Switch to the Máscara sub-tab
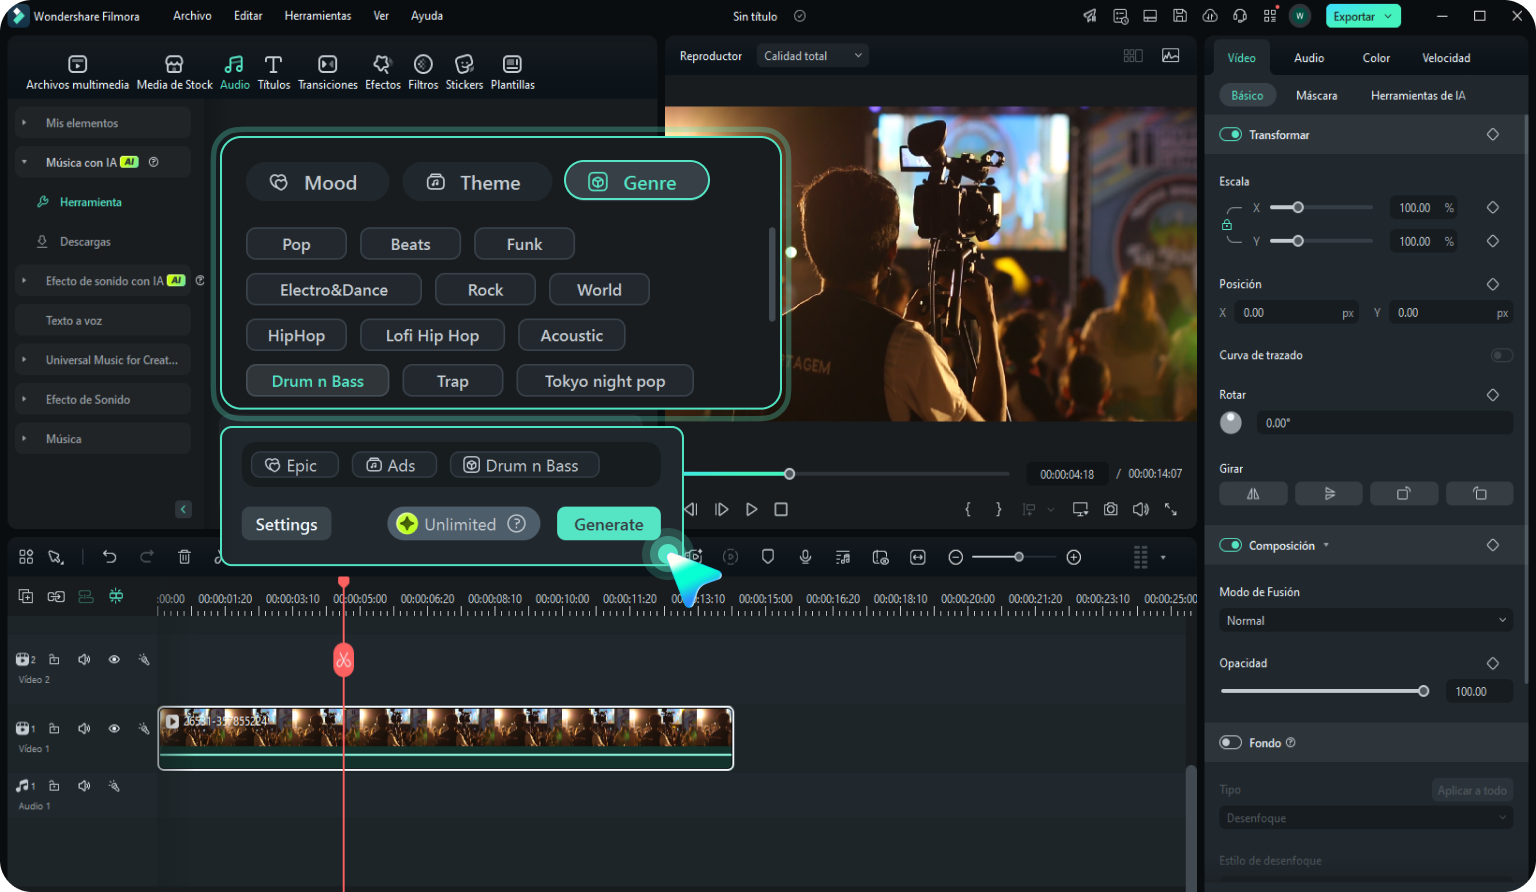Viewport: 1536px width, 892px height. coord(1316,95)
